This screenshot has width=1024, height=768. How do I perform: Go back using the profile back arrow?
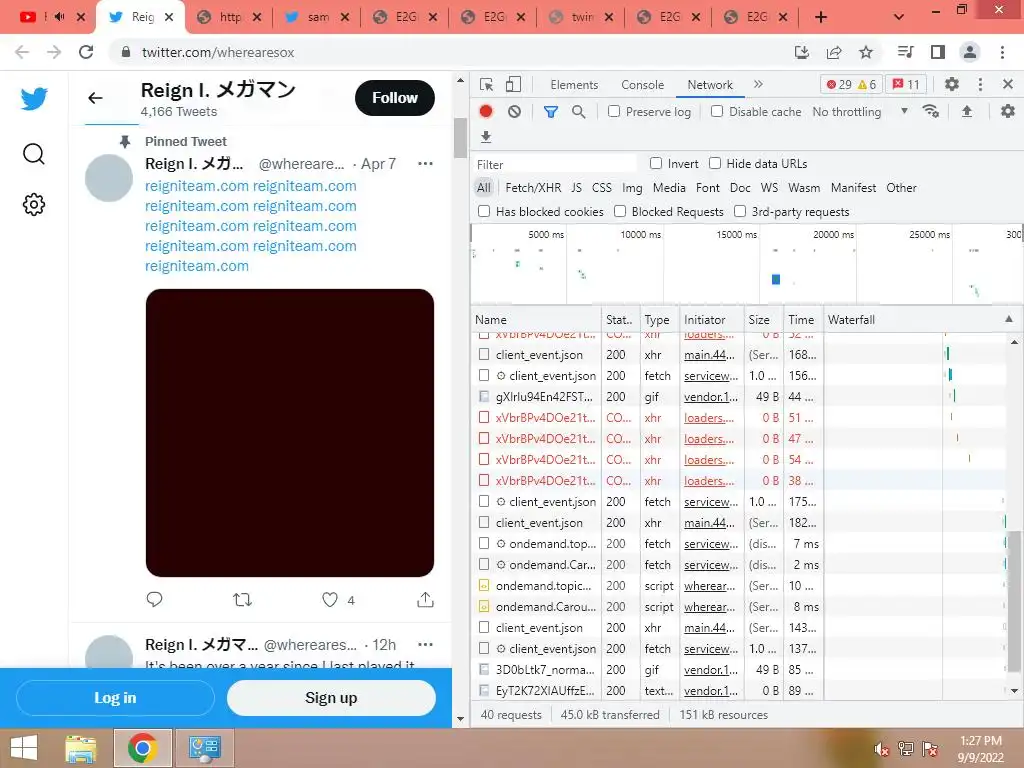pos(95,98)
